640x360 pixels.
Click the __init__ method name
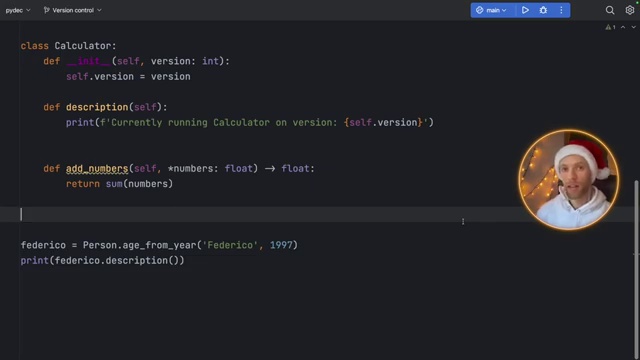(x=89, y=61)
